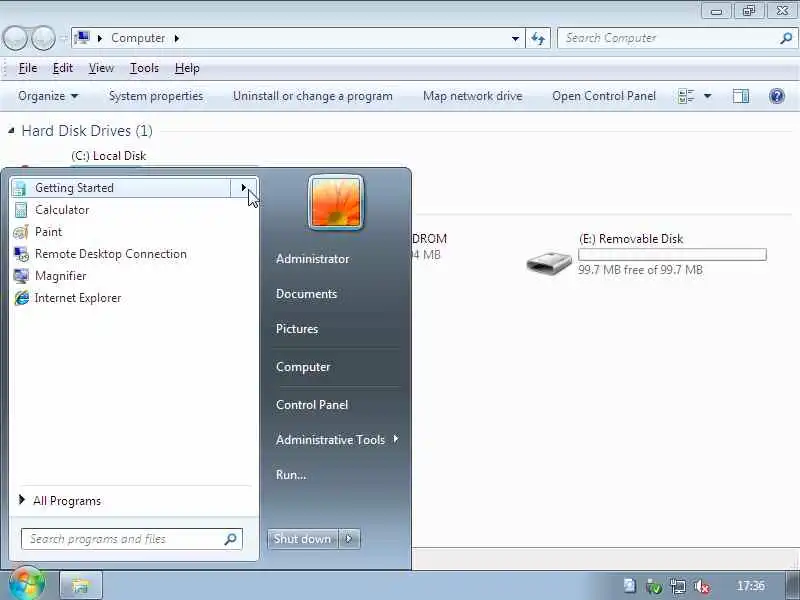Click the Shut down button
This screenshot has width=800, height=600.
tap(303, 539)
